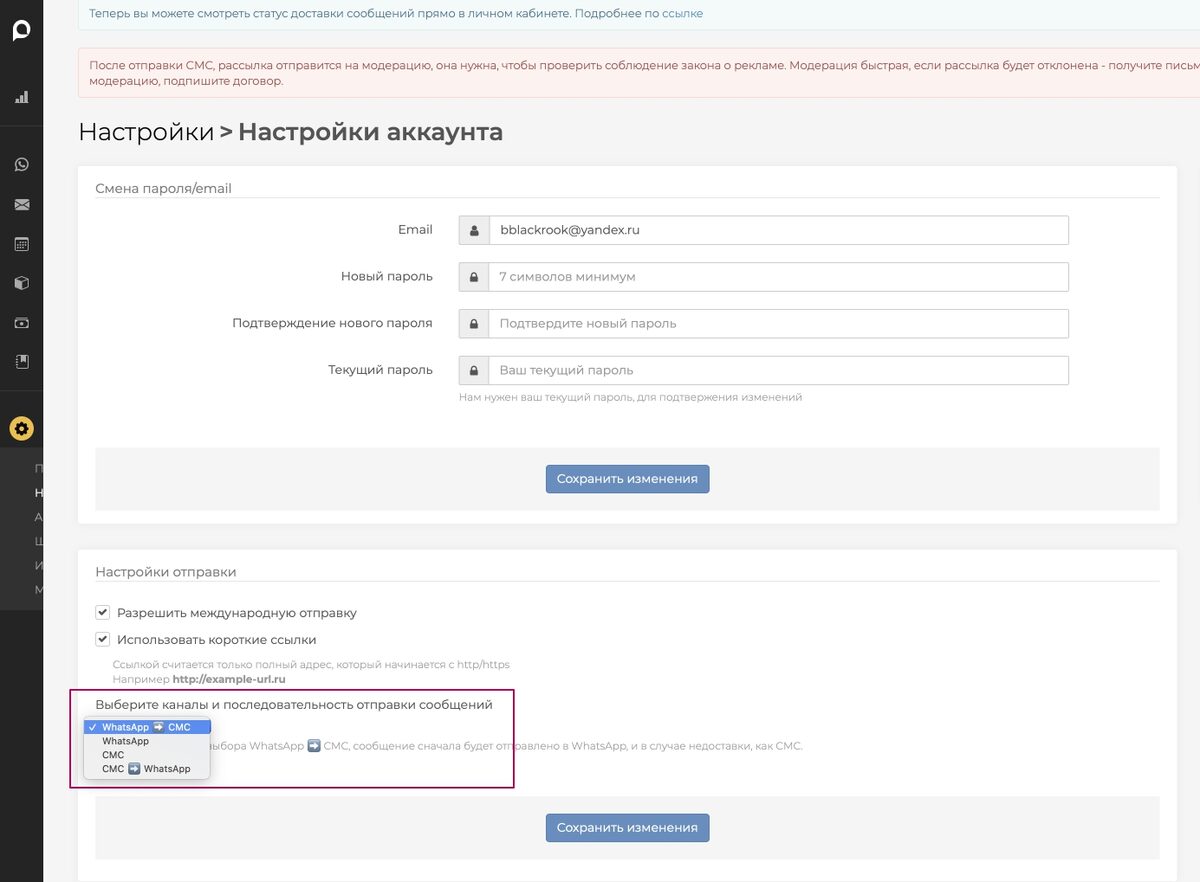The height and width of the screenshot is (882, 1200).
Task: Select the 'СМС' only option
Action: click(x=113, y=755)
